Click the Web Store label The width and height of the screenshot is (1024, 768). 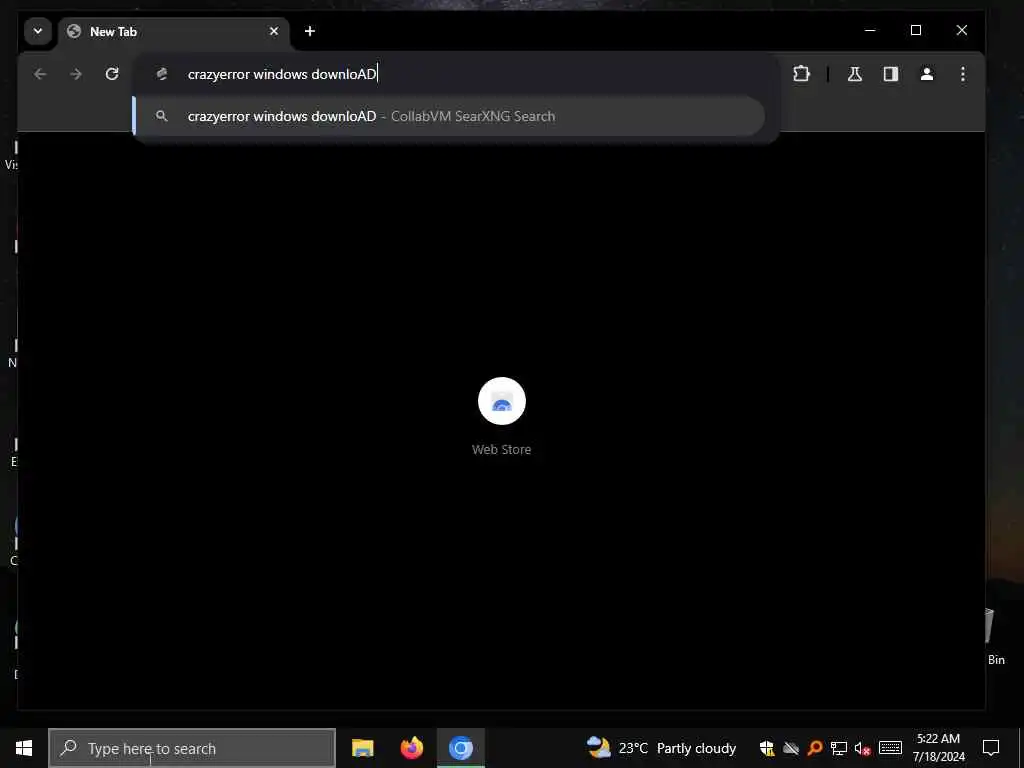click(x=502, y=449)
